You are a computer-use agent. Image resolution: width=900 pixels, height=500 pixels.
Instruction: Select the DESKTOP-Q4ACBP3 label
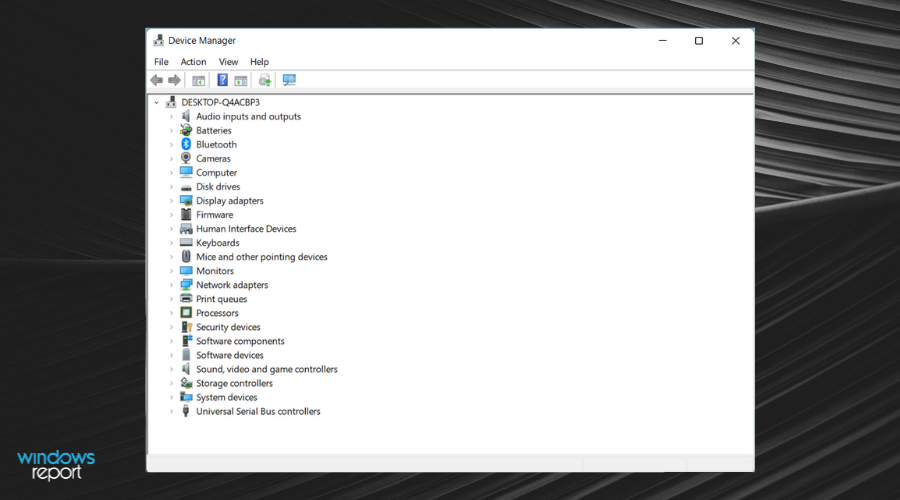(220, 102)
